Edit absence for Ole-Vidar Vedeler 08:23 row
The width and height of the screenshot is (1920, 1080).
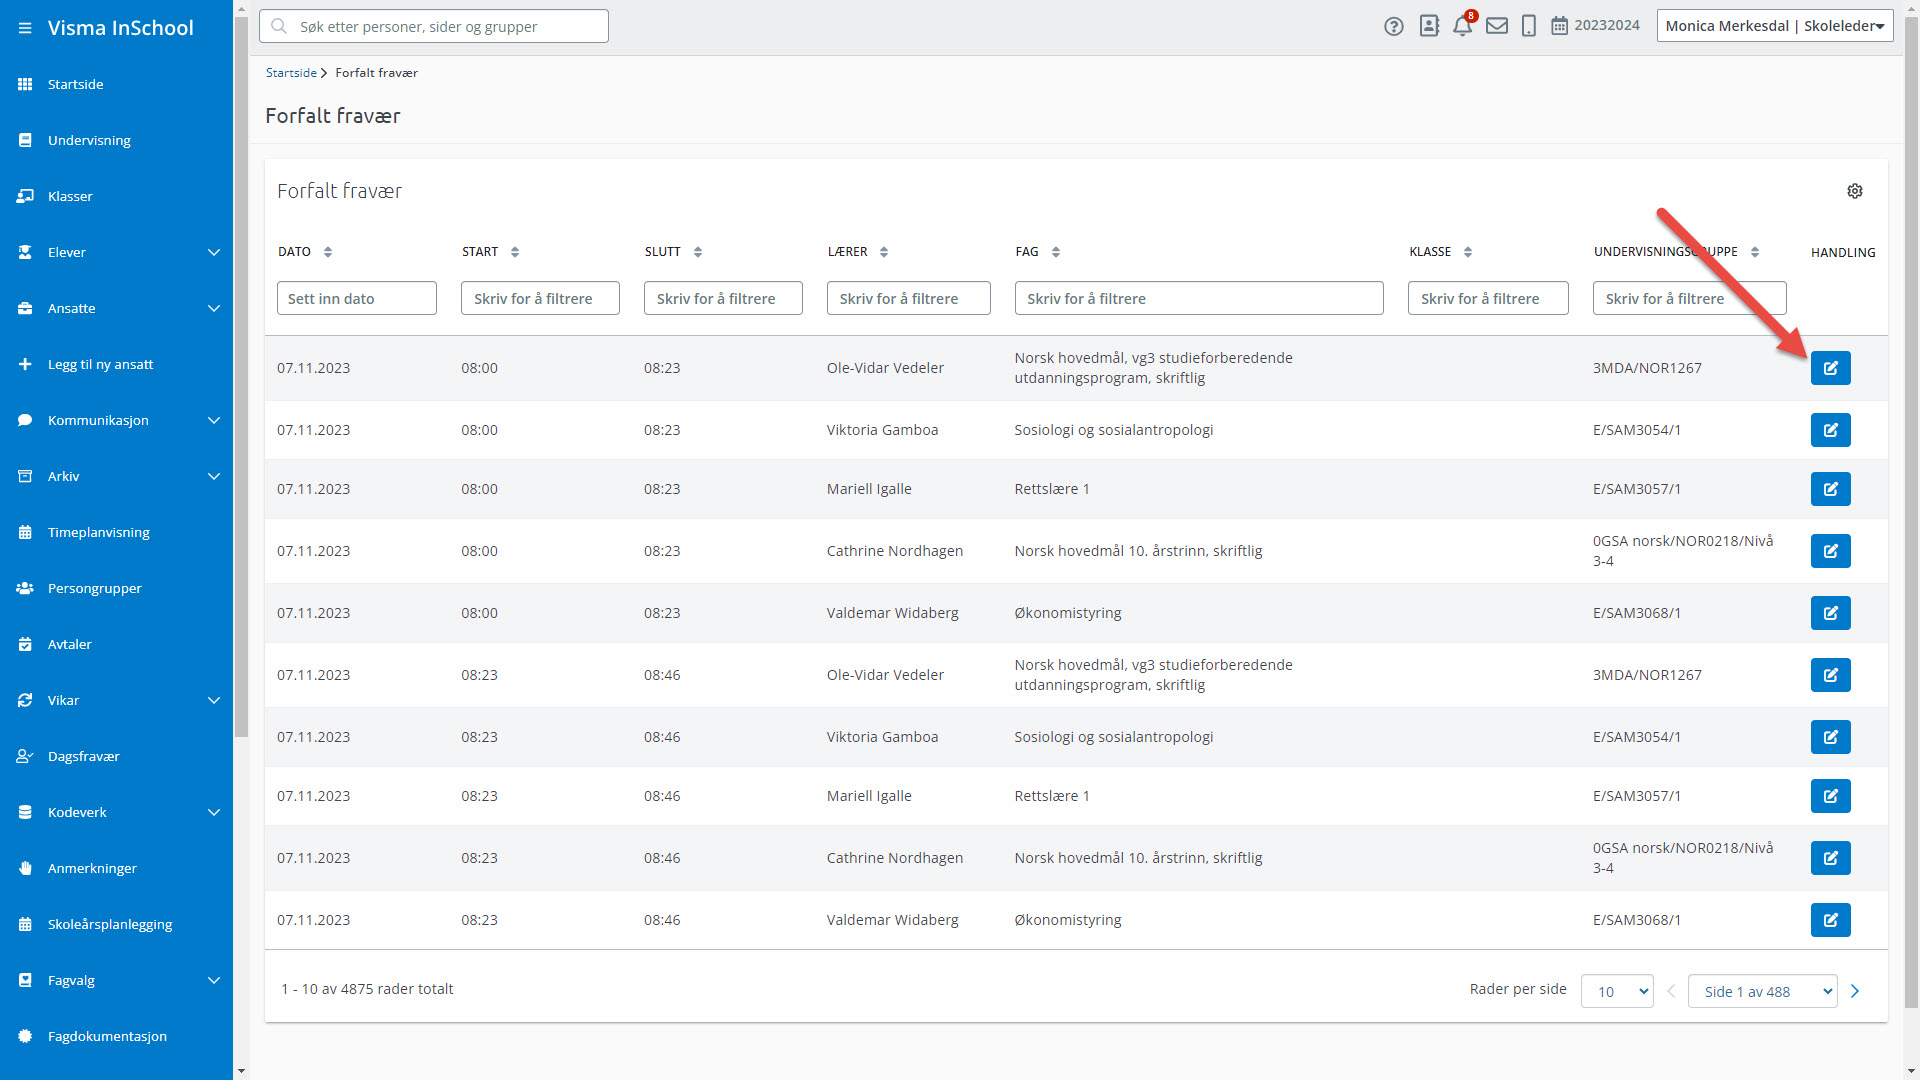(1830, 675)
